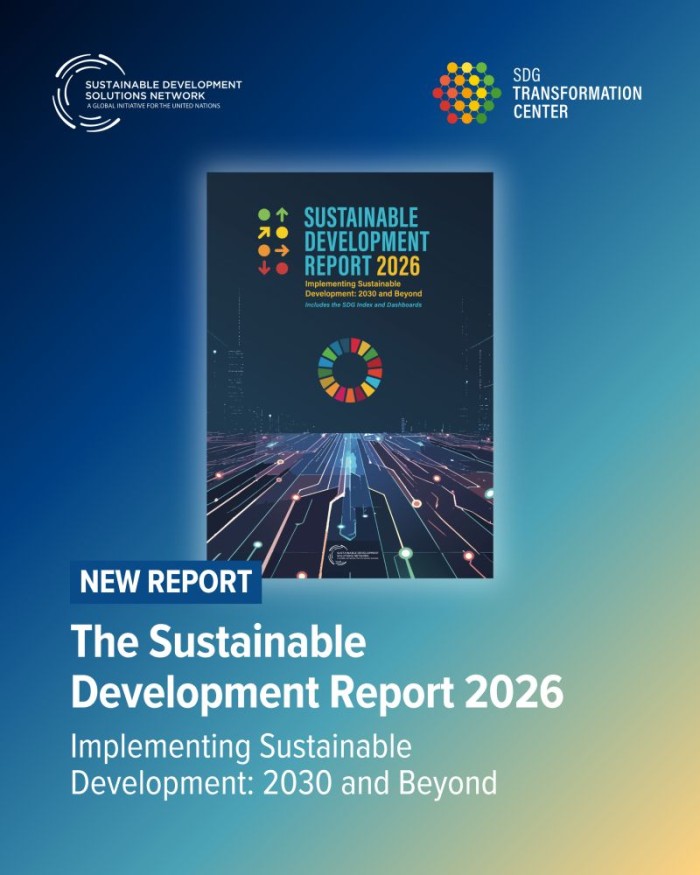The width and height of the screenshot is (700, 875).
Task: Open the report cover thumbnail
Action: 350,375
